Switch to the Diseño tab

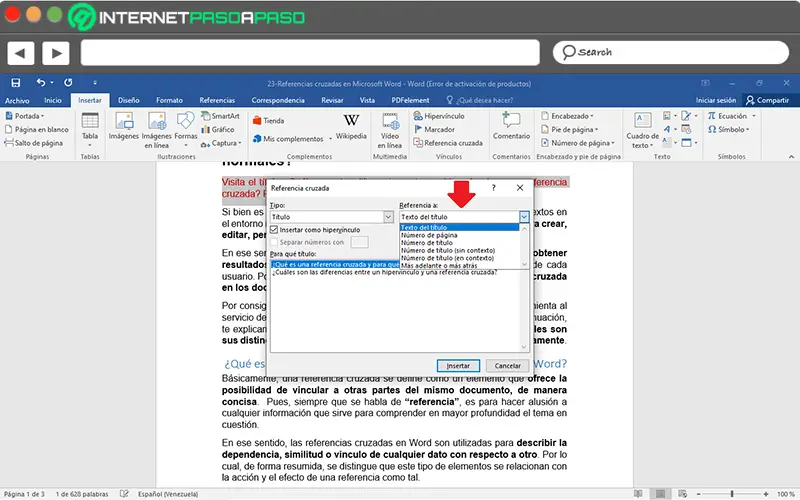[x=129, y=101]
